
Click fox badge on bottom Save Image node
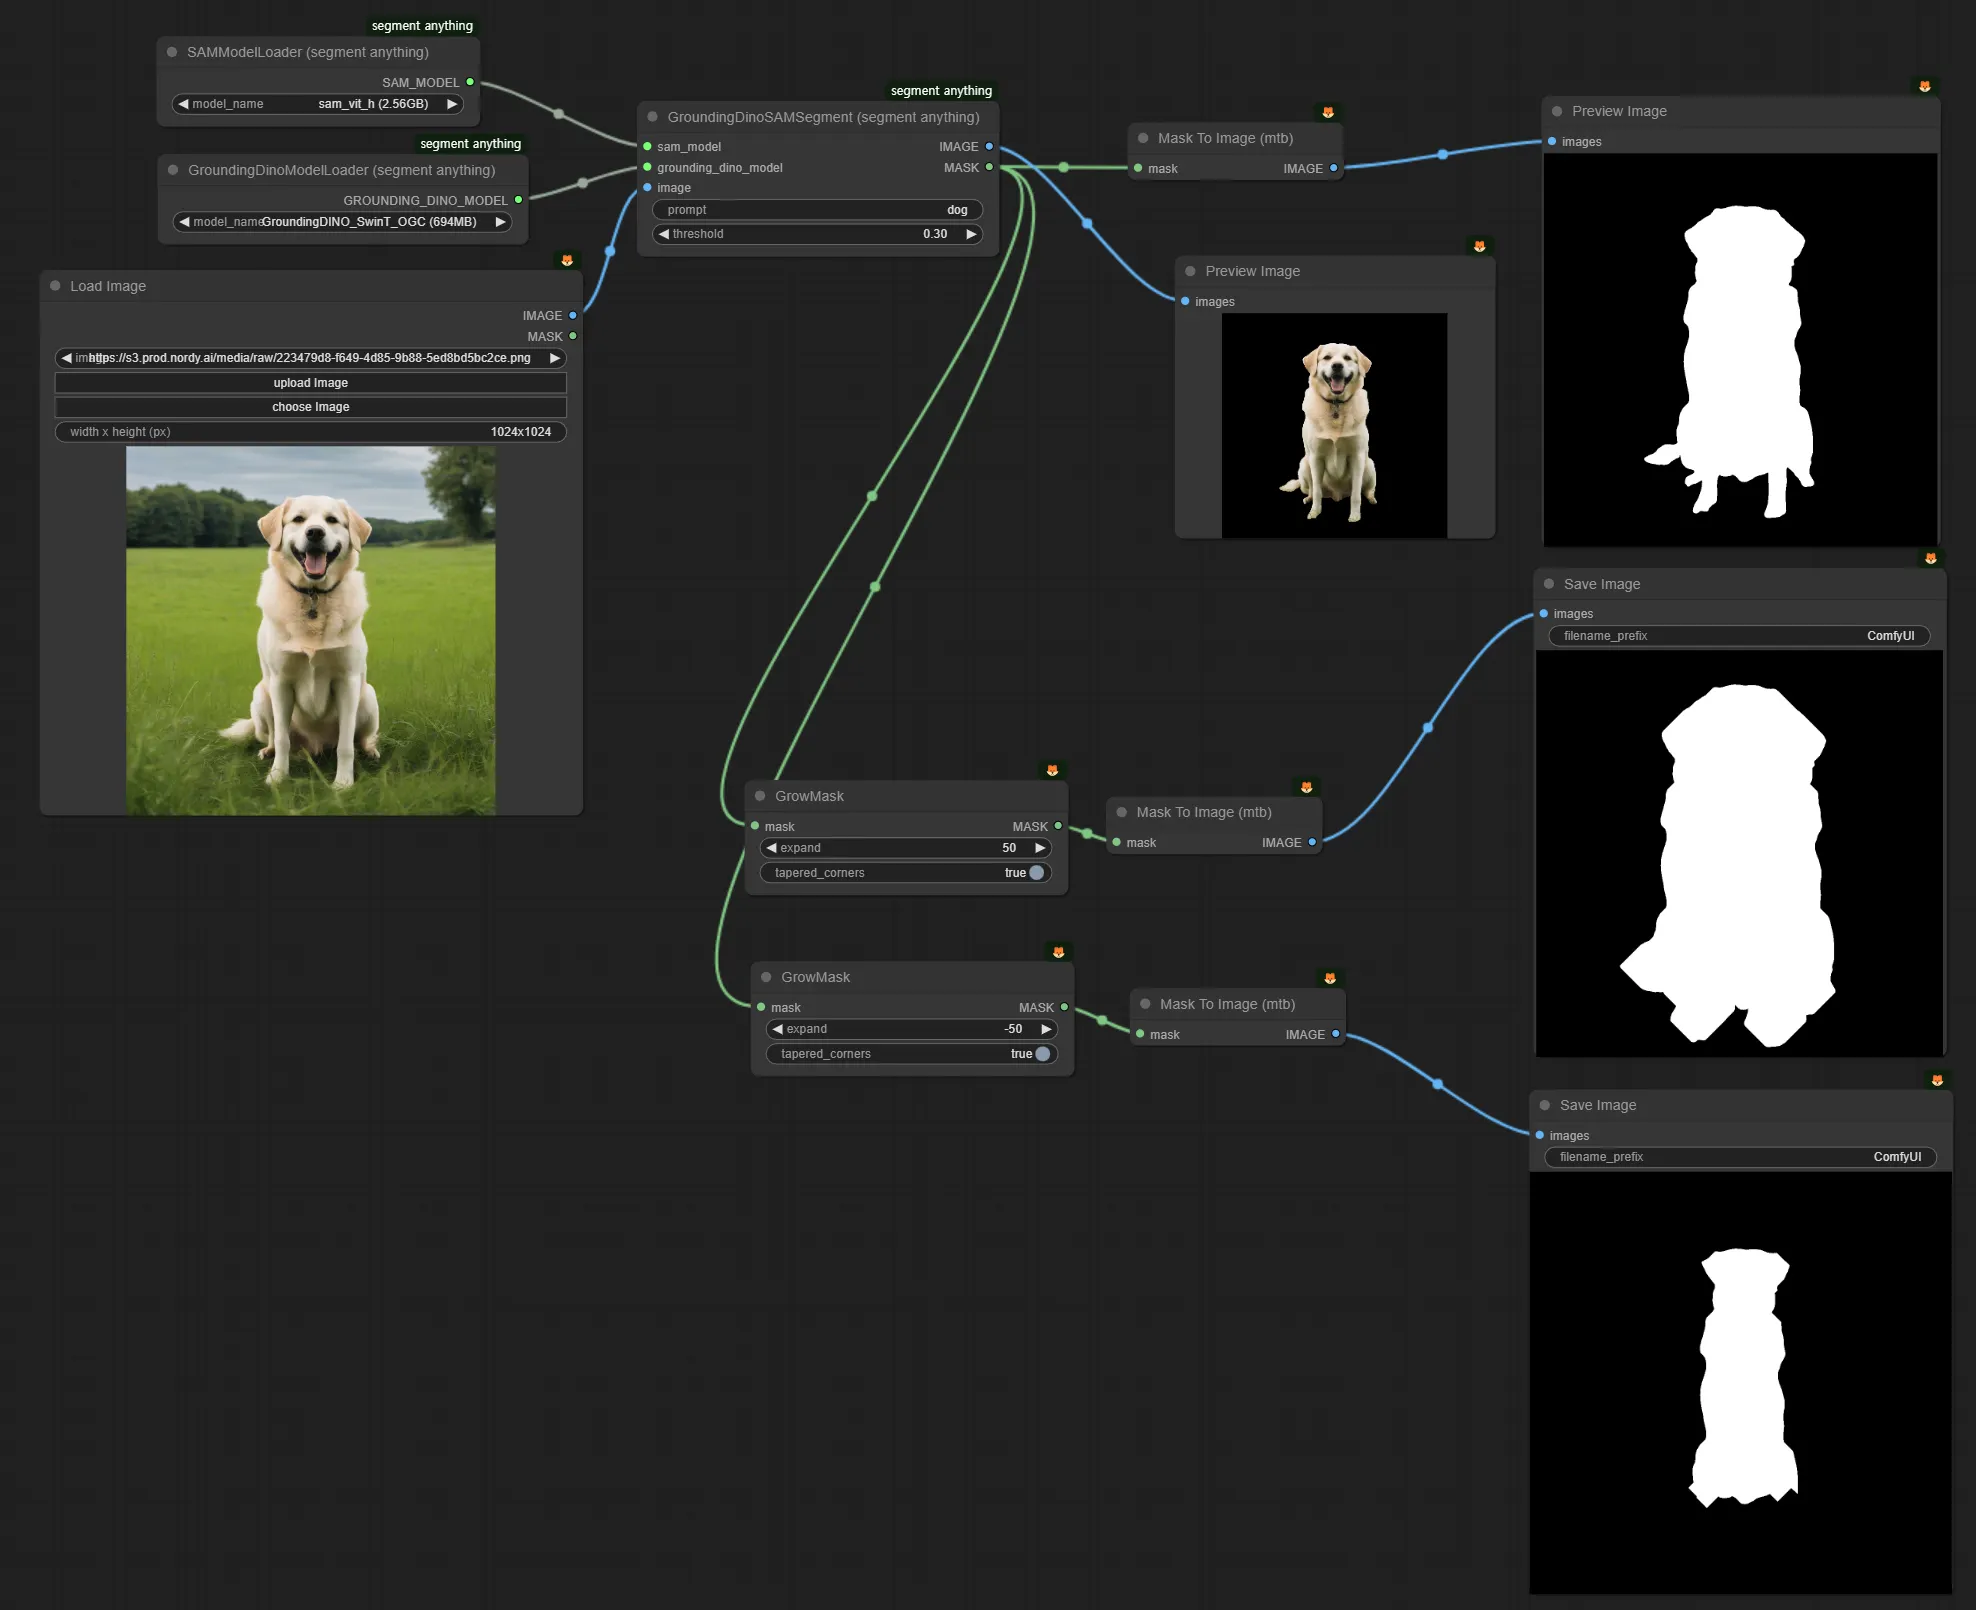point(1937,1080)
